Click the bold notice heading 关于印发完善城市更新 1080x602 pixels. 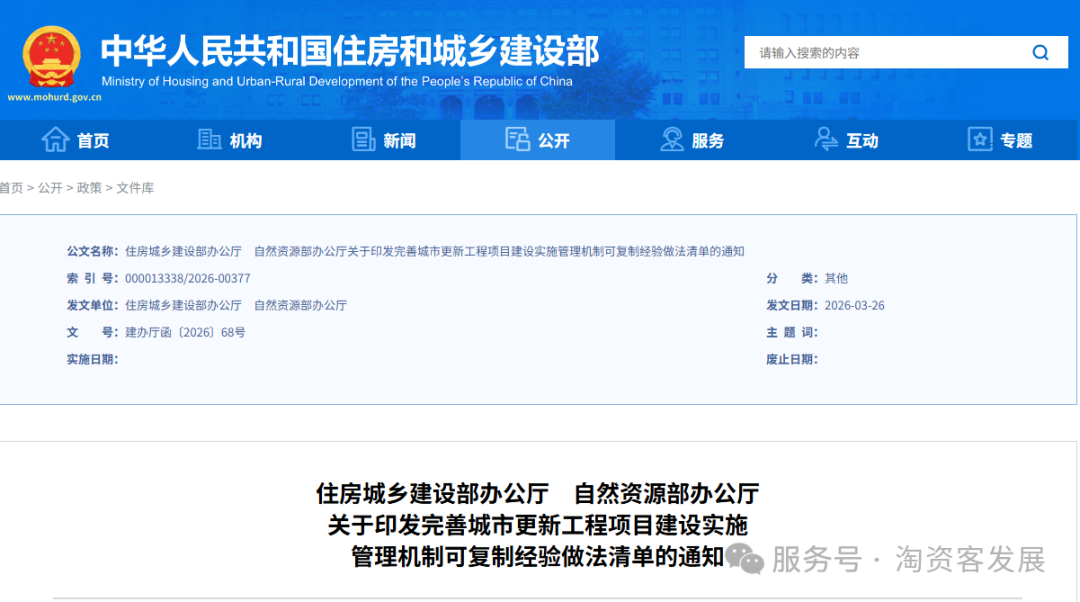point(538,525)
